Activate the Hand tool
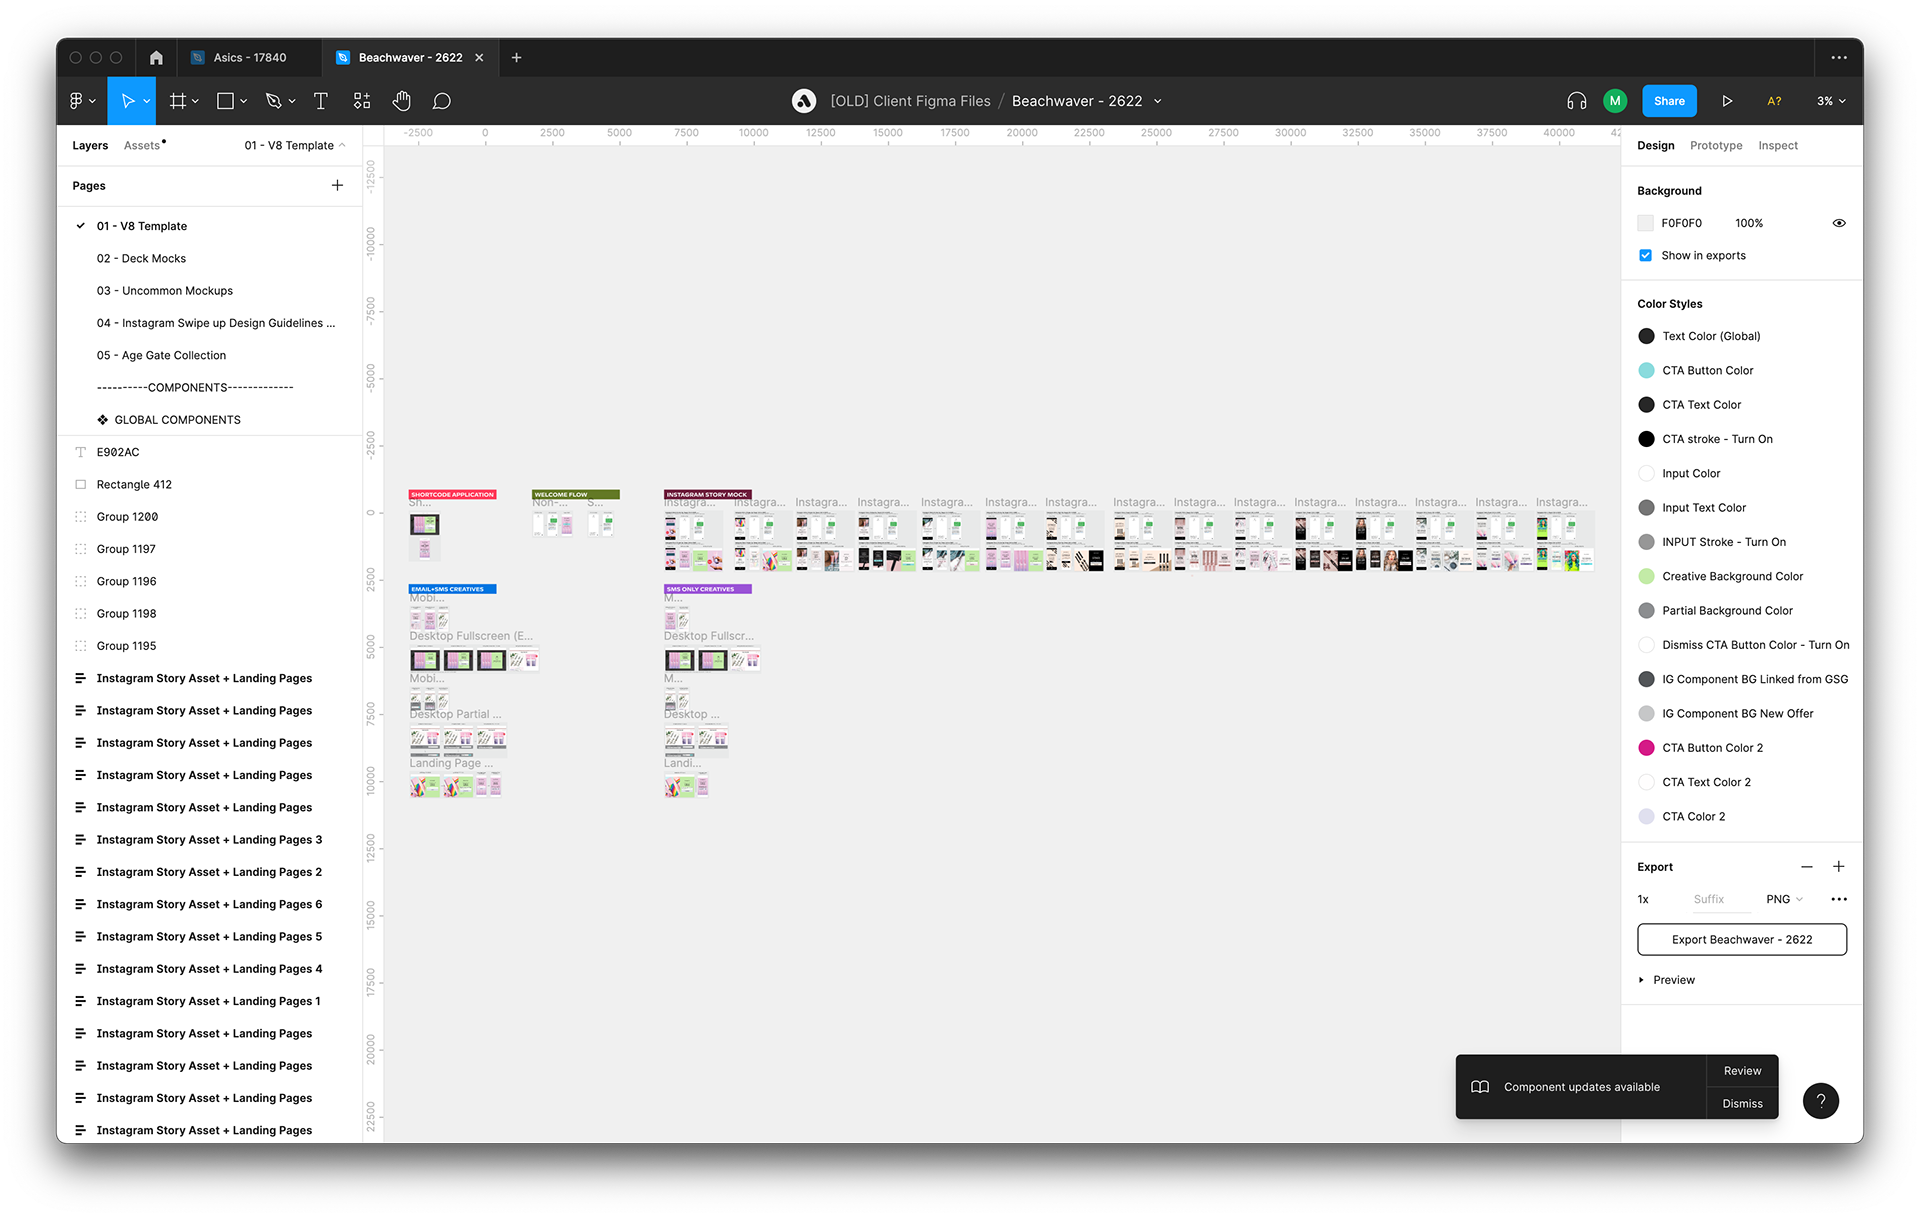 [401, 101]
